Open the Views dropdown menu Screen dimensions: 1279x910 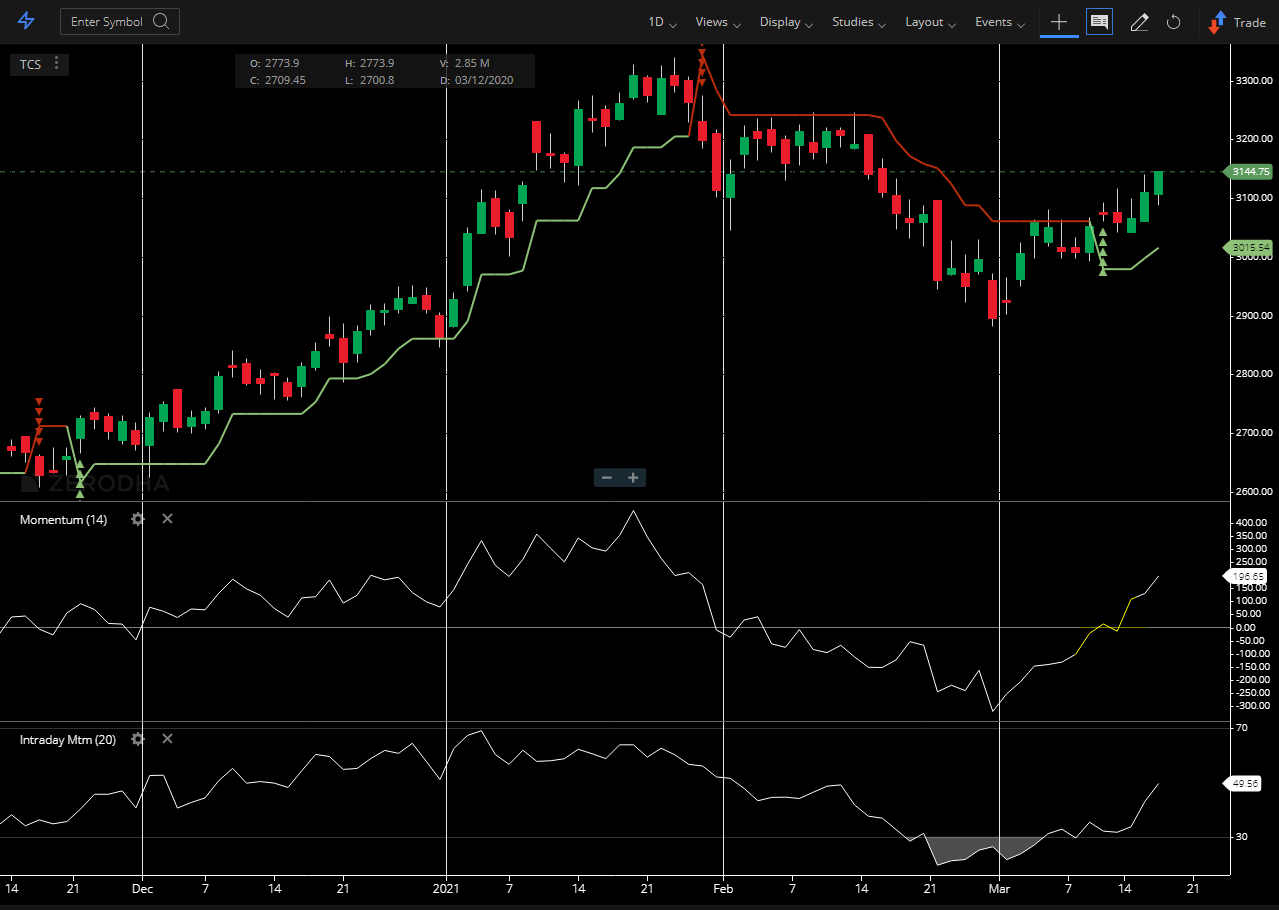pos(718,22)
